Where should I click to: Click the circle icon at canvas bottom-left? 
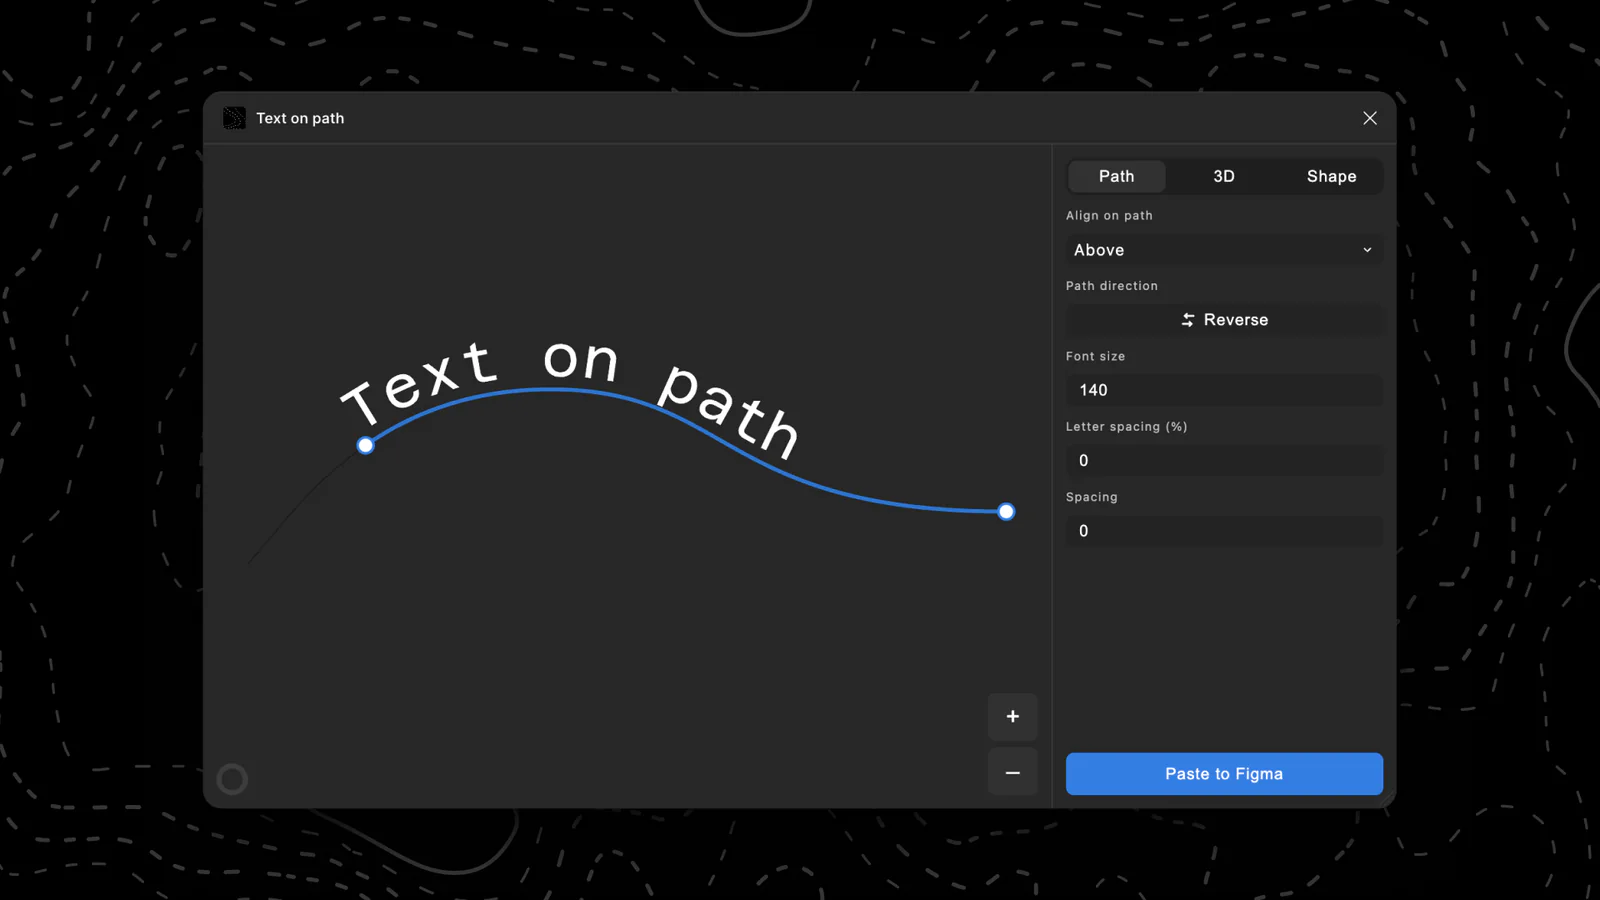(232, 779)
